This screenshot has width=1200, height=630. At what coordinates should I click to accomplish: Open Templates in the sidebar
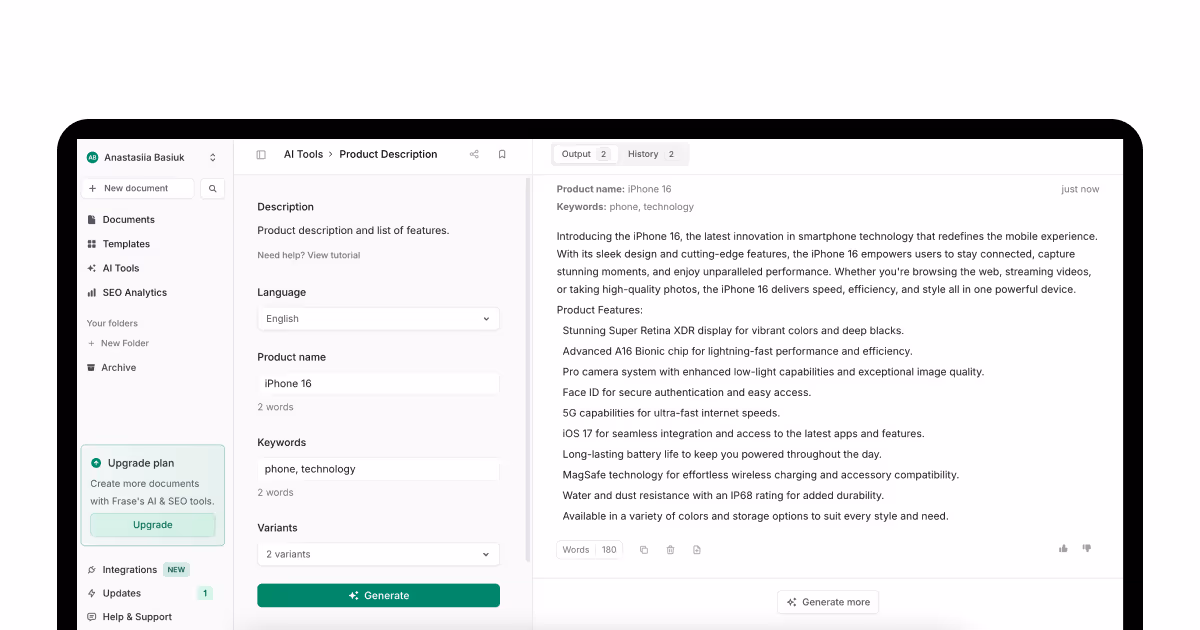[126, 244]
